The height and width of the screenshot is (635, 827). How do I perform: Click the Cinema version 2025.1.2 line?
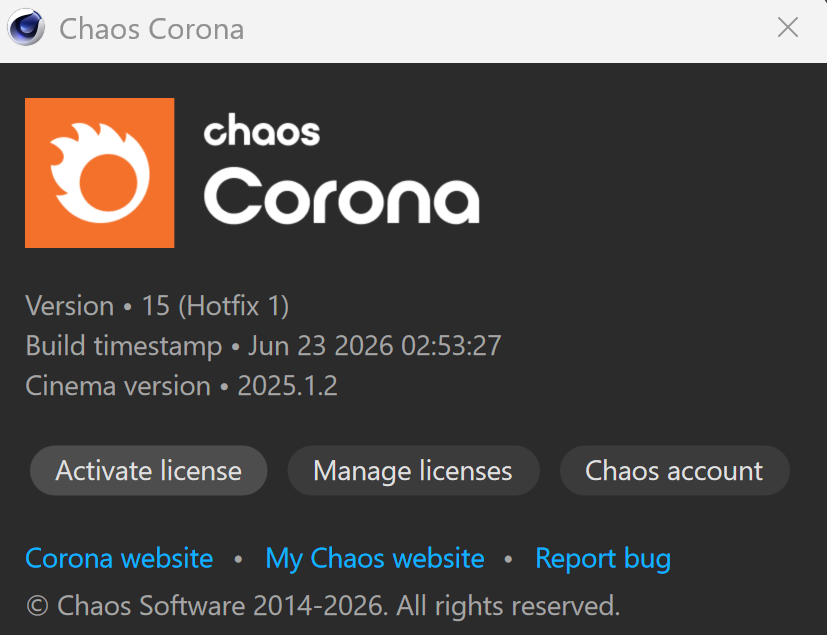181,386
